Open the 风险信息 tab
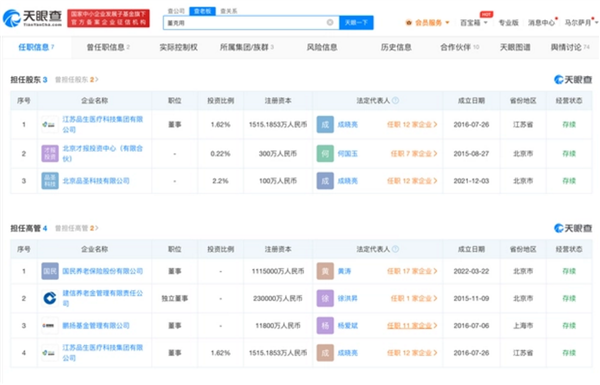 (x=322, y=47)
